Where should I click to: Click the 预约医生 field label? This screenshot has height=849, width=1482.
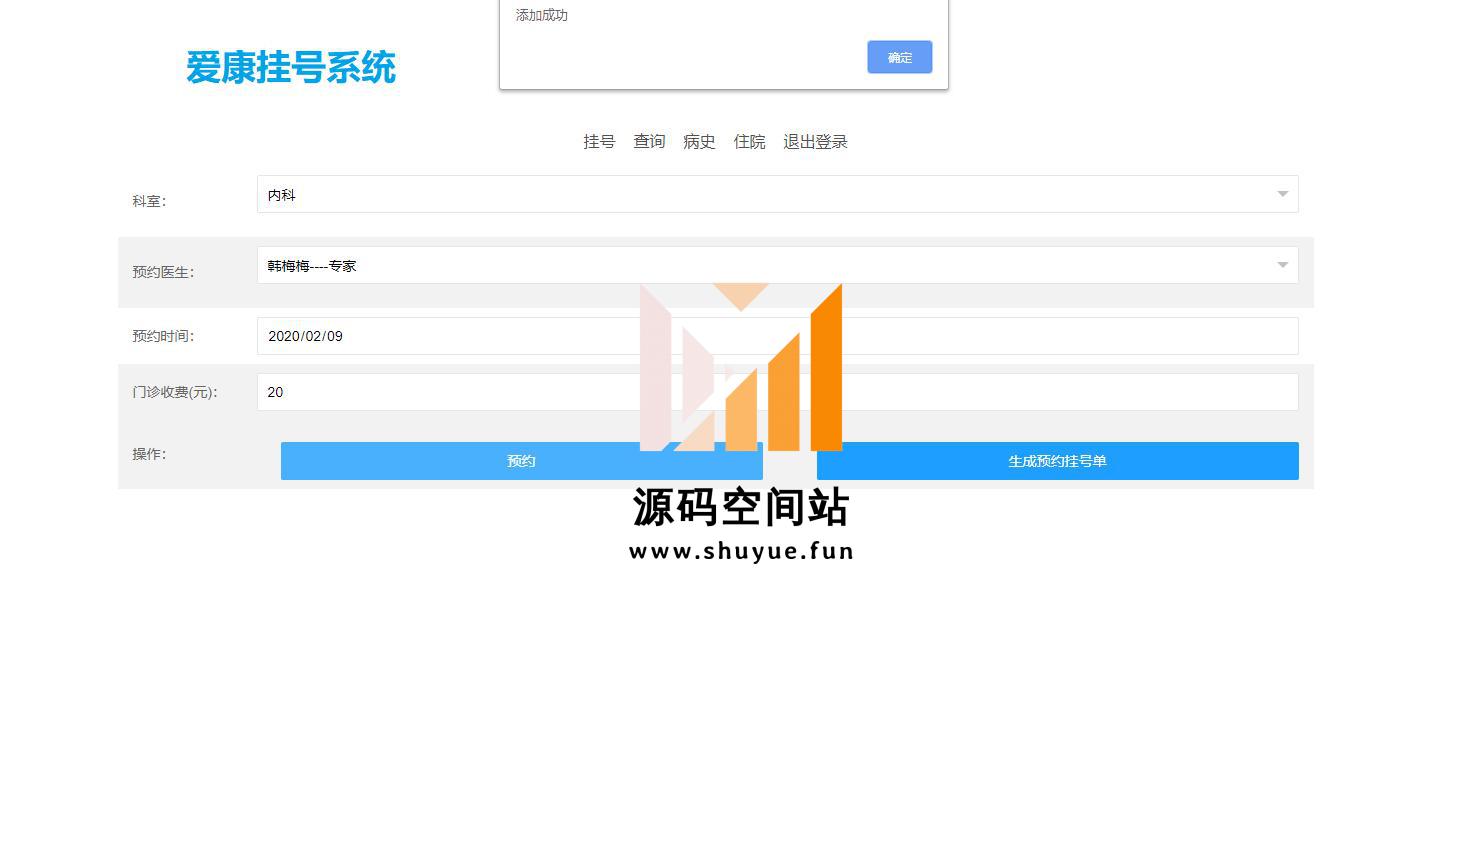(163, 272)
